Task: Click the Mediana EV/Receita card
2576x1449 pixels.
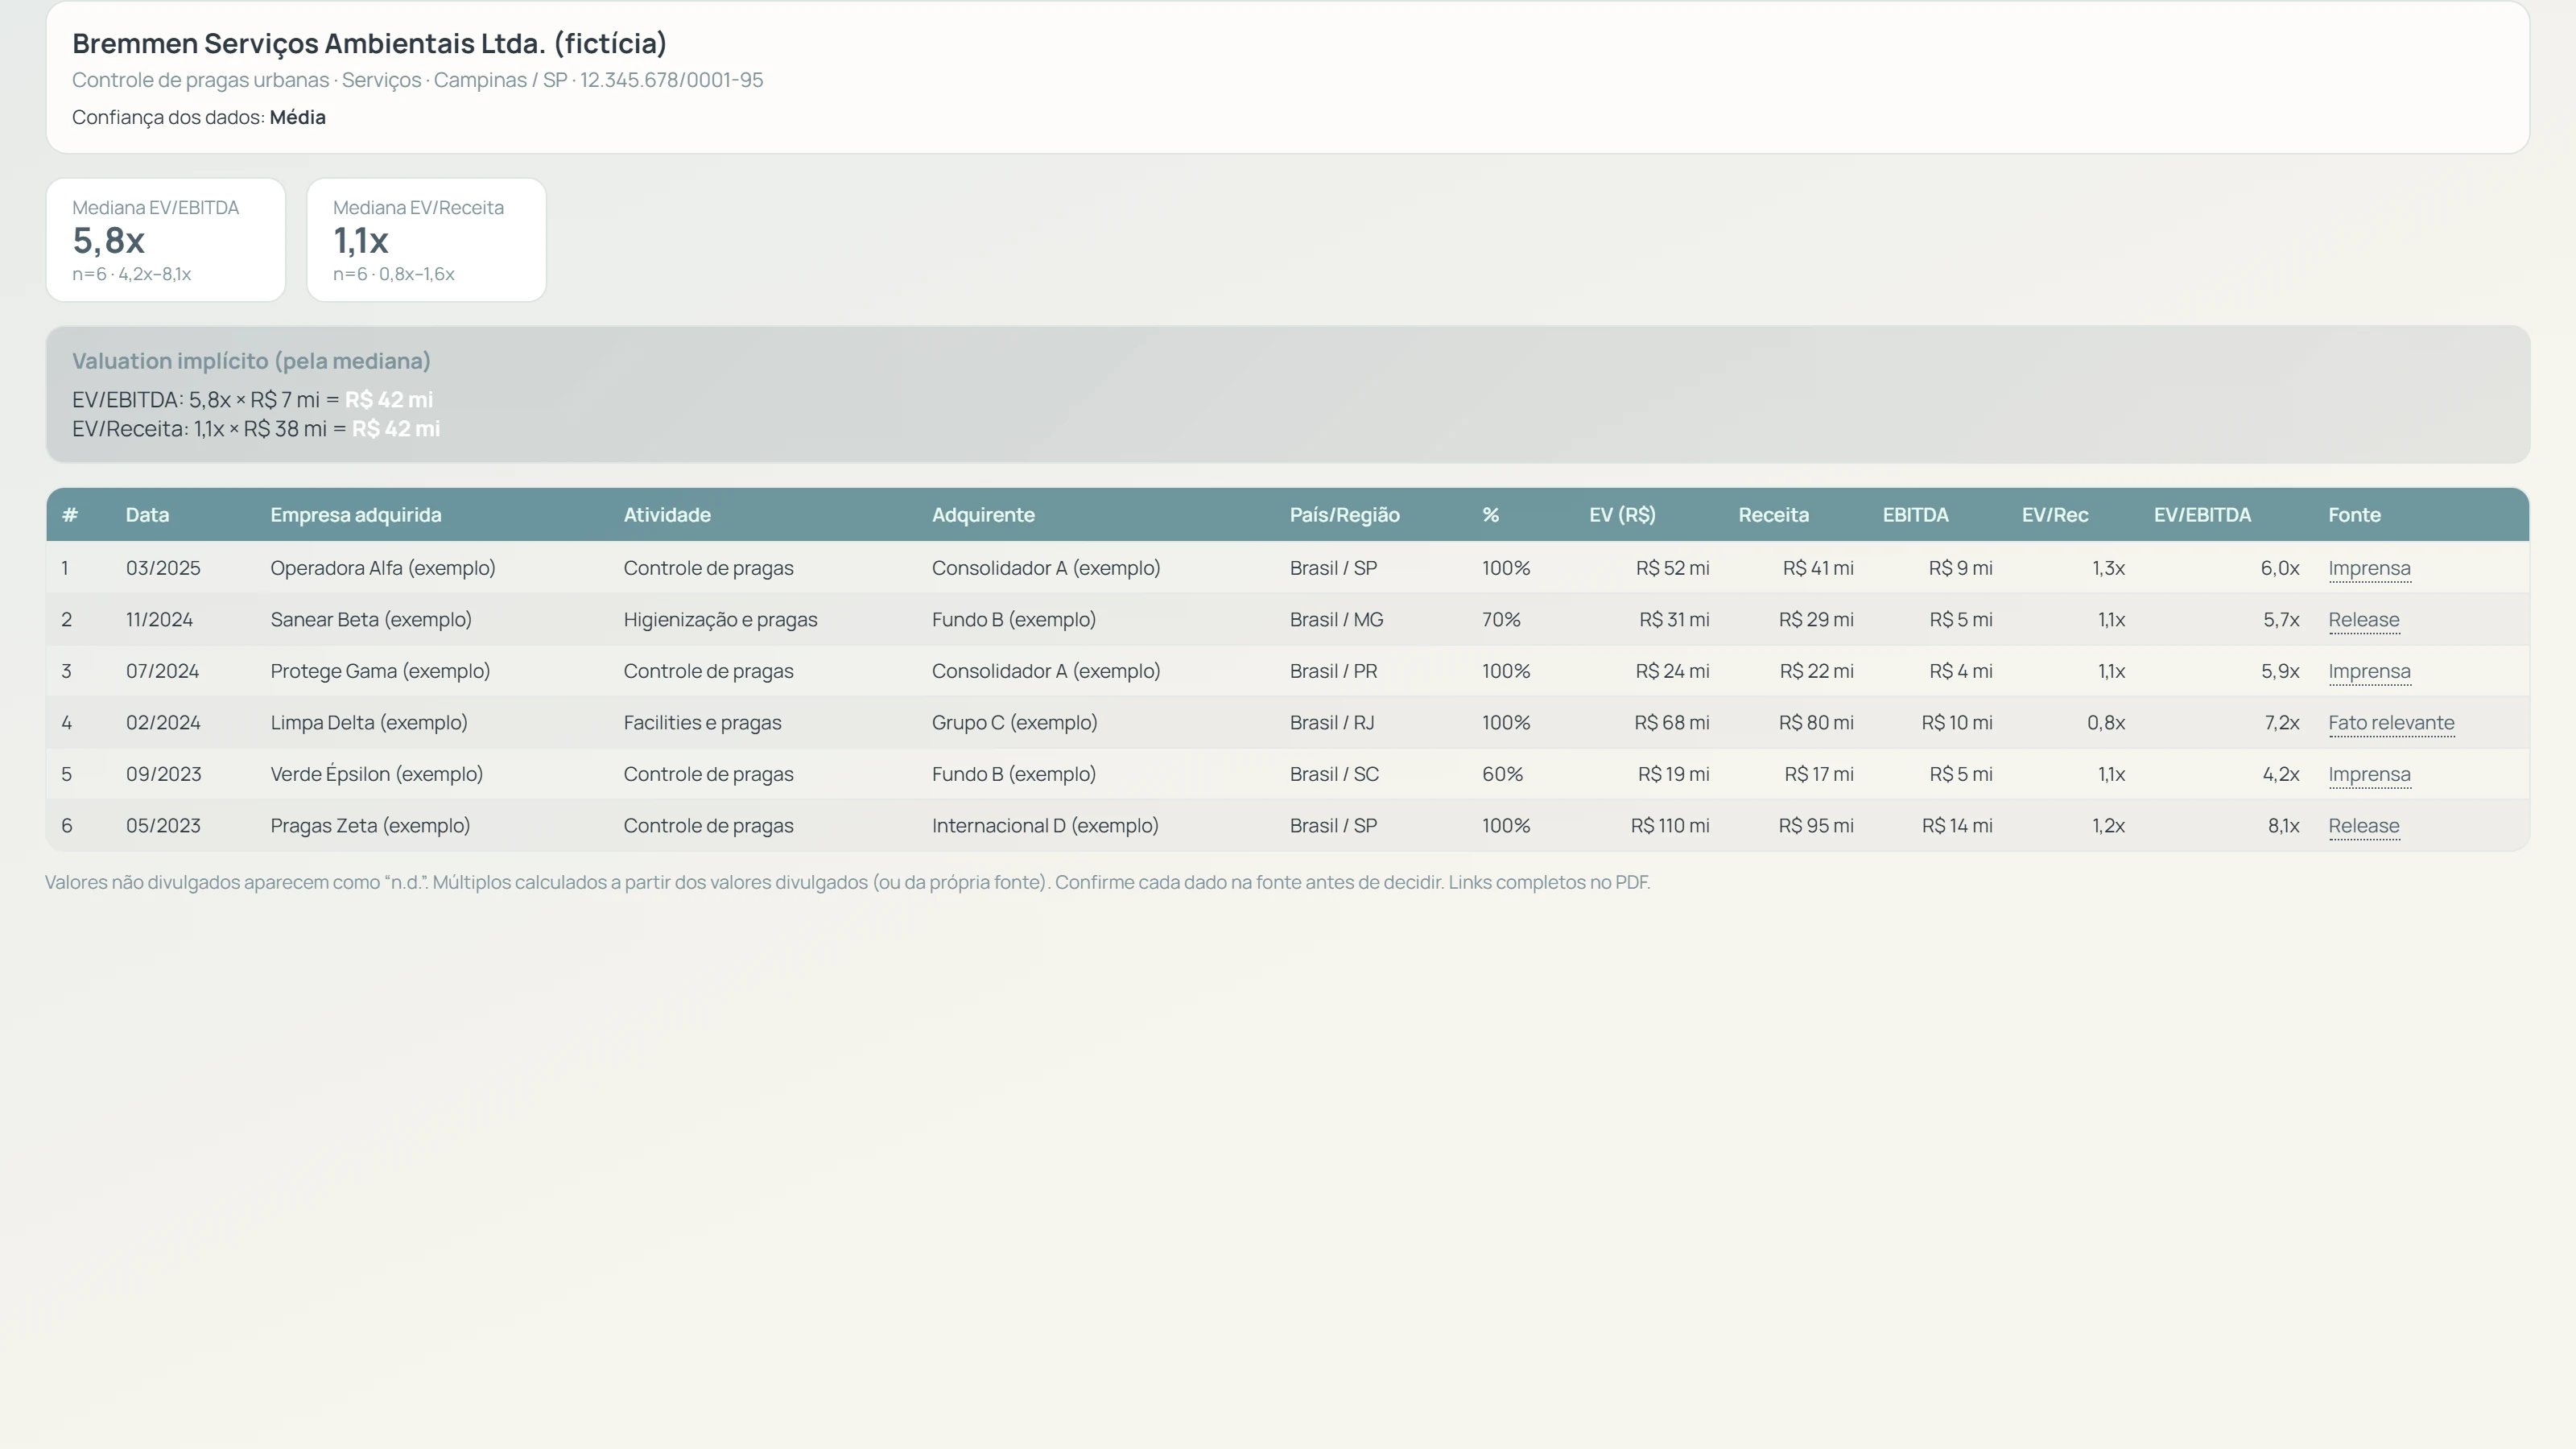Action: click(427, 240)
